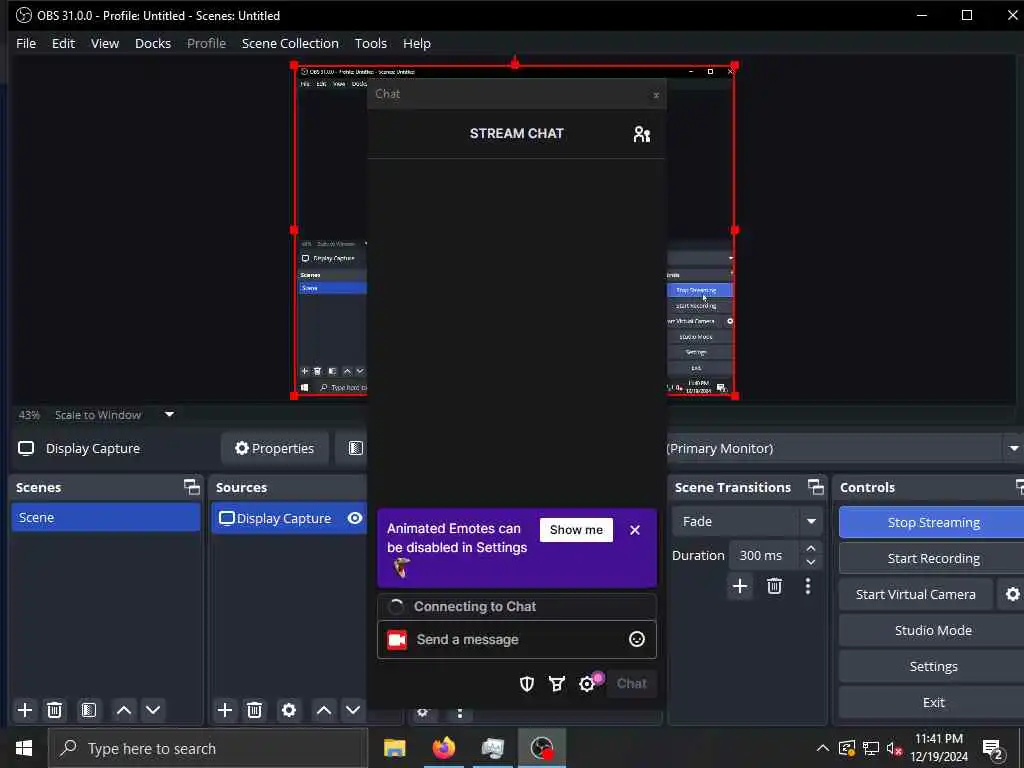Dismiss the Animated Emotes banner
1024x768 pixels.
(x=635, y=530)
